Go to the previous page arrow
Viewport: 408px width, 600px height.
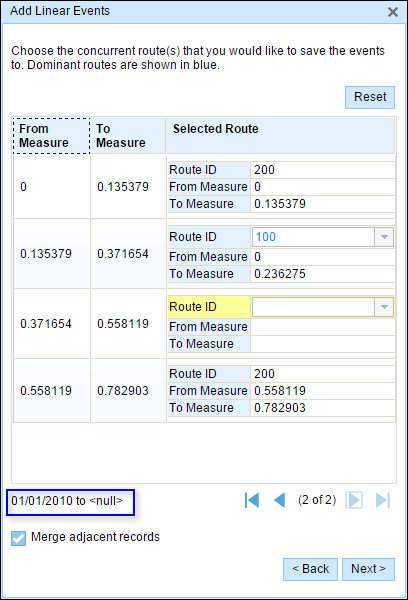[280, 500]
